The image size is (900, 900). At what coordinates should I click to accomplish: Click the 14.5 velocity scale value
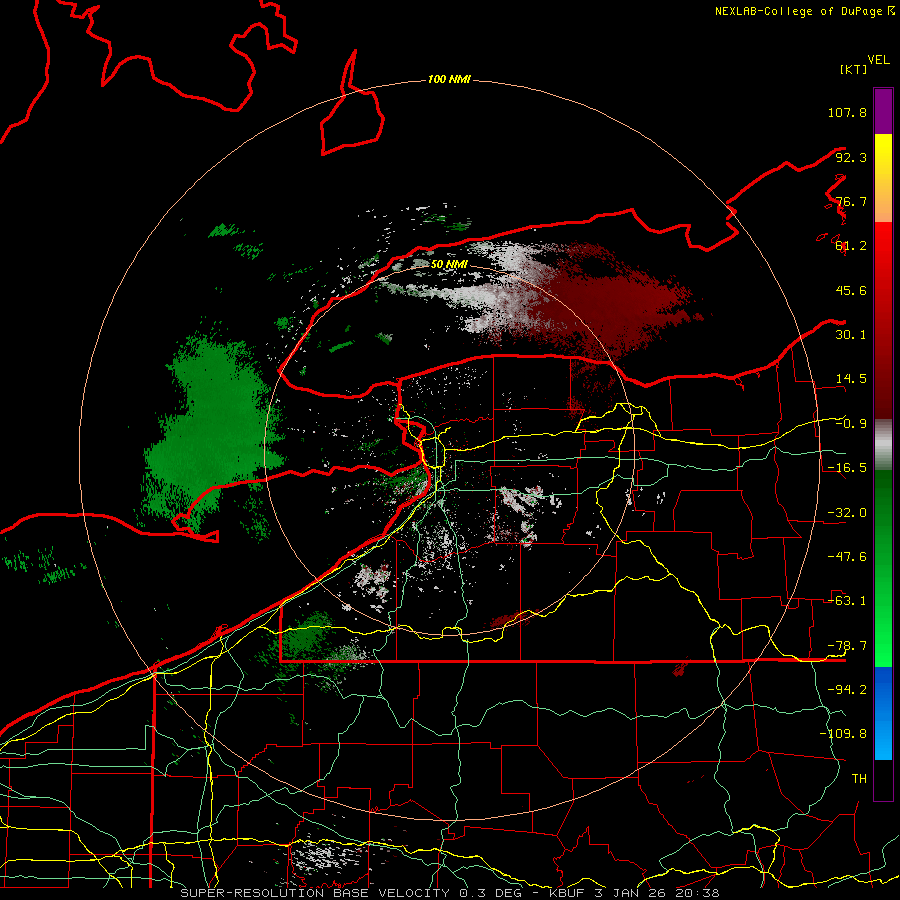coord(851,379)
